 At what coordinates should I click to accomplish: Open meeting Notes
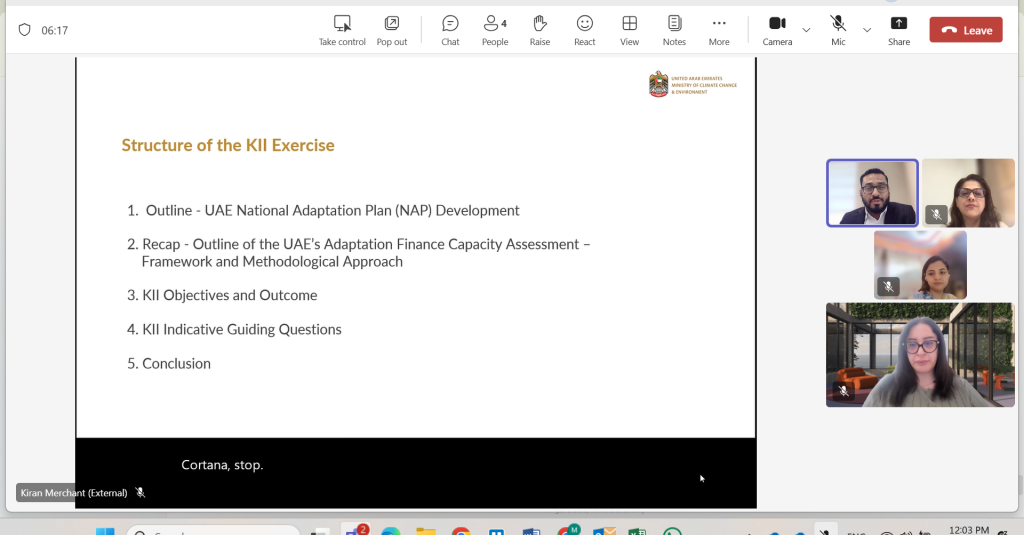[x=674, y=30]
